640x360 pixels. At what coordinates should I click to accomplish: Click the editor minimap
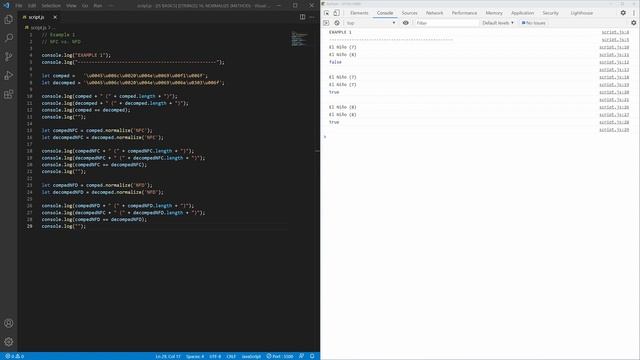pyautogui.click(x=300, y=39)
